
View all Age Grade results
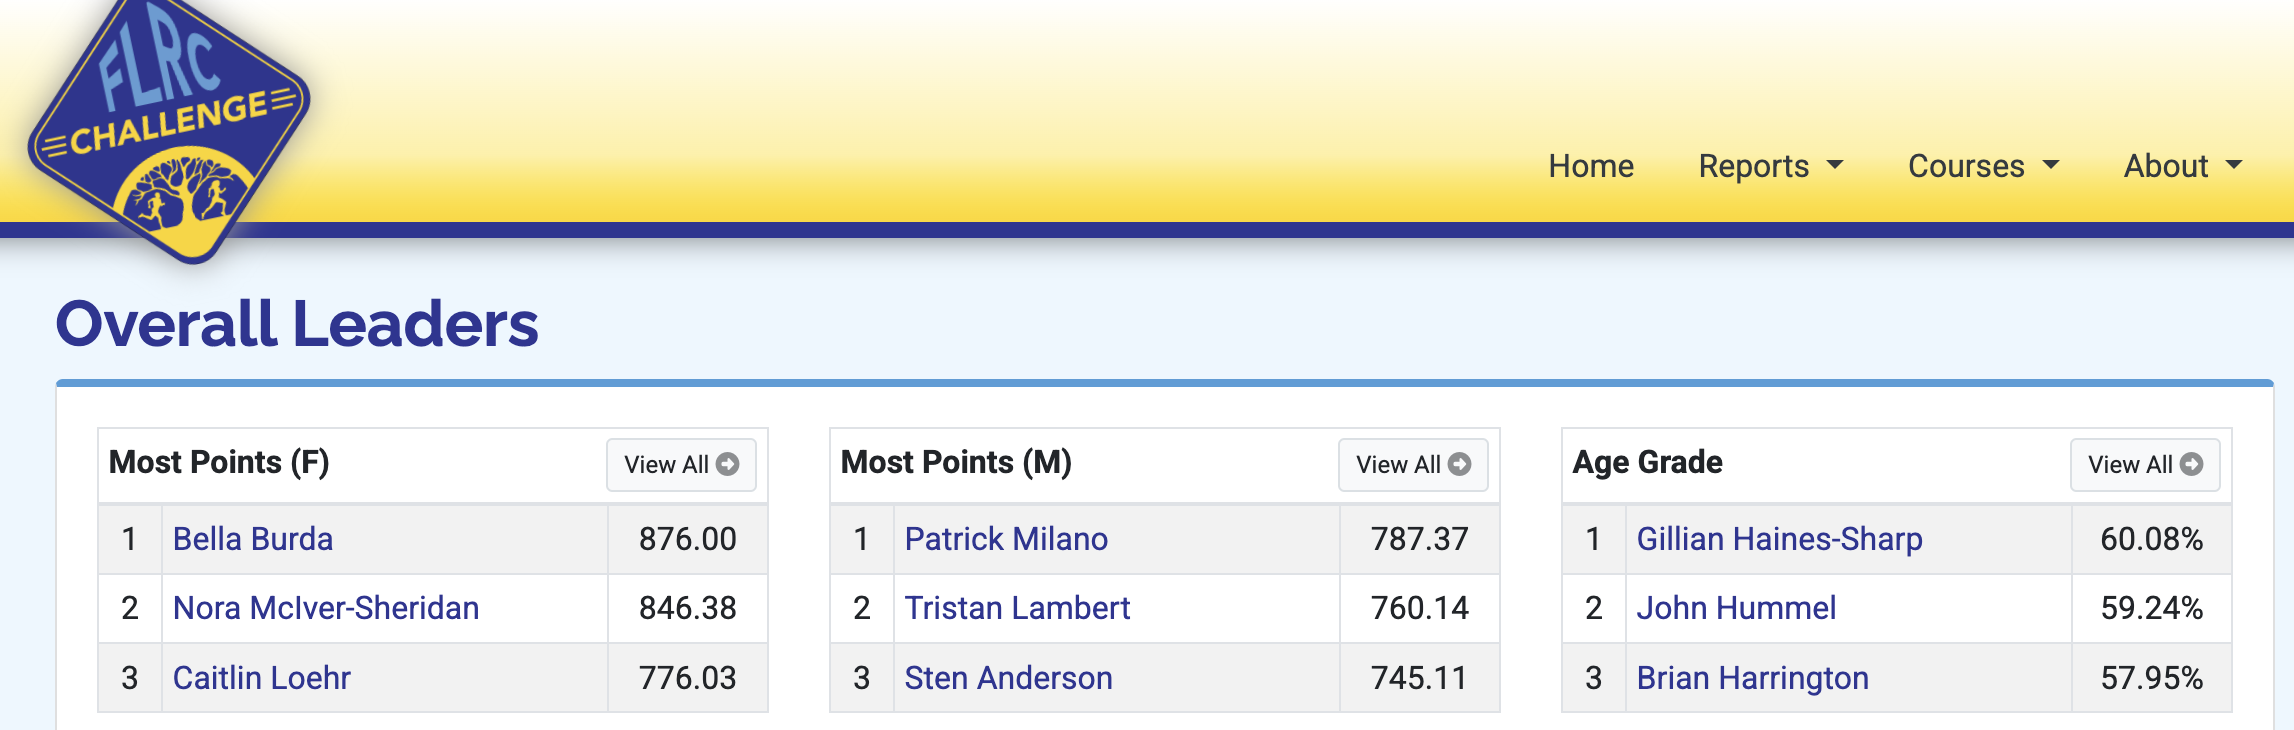2145,464
